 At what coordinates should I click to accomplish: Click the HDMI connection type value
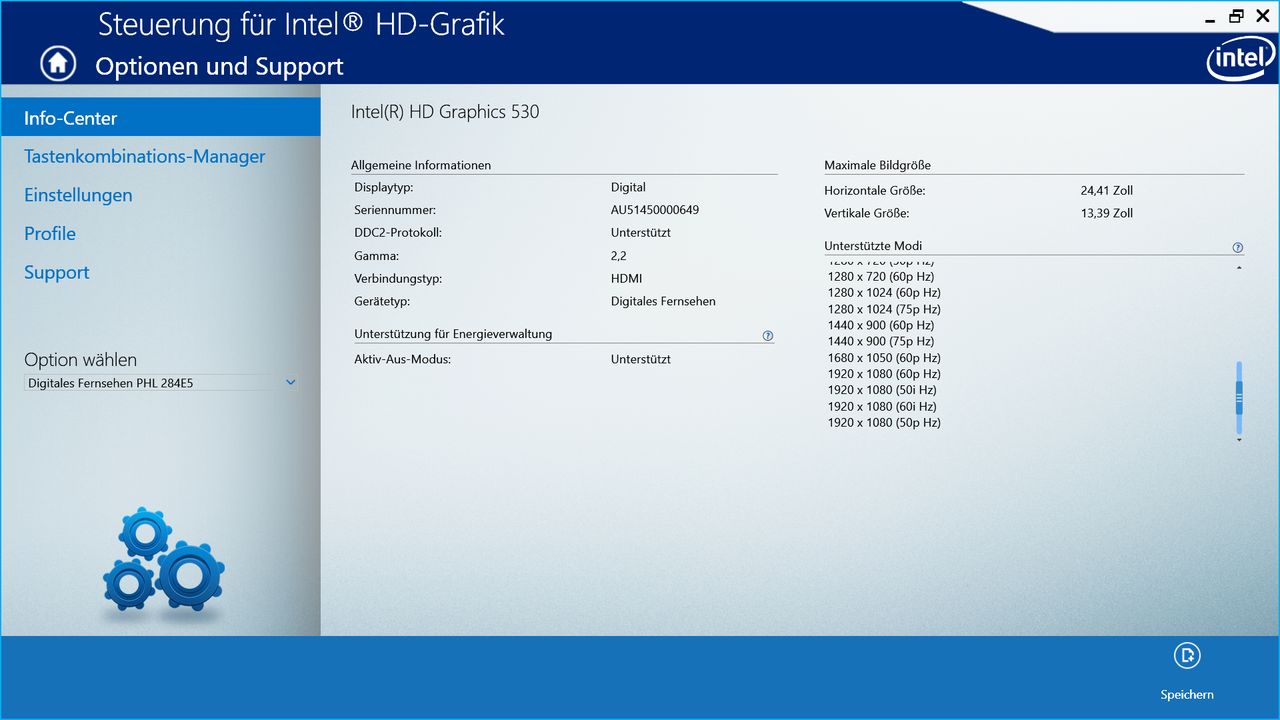click(627, 279)
